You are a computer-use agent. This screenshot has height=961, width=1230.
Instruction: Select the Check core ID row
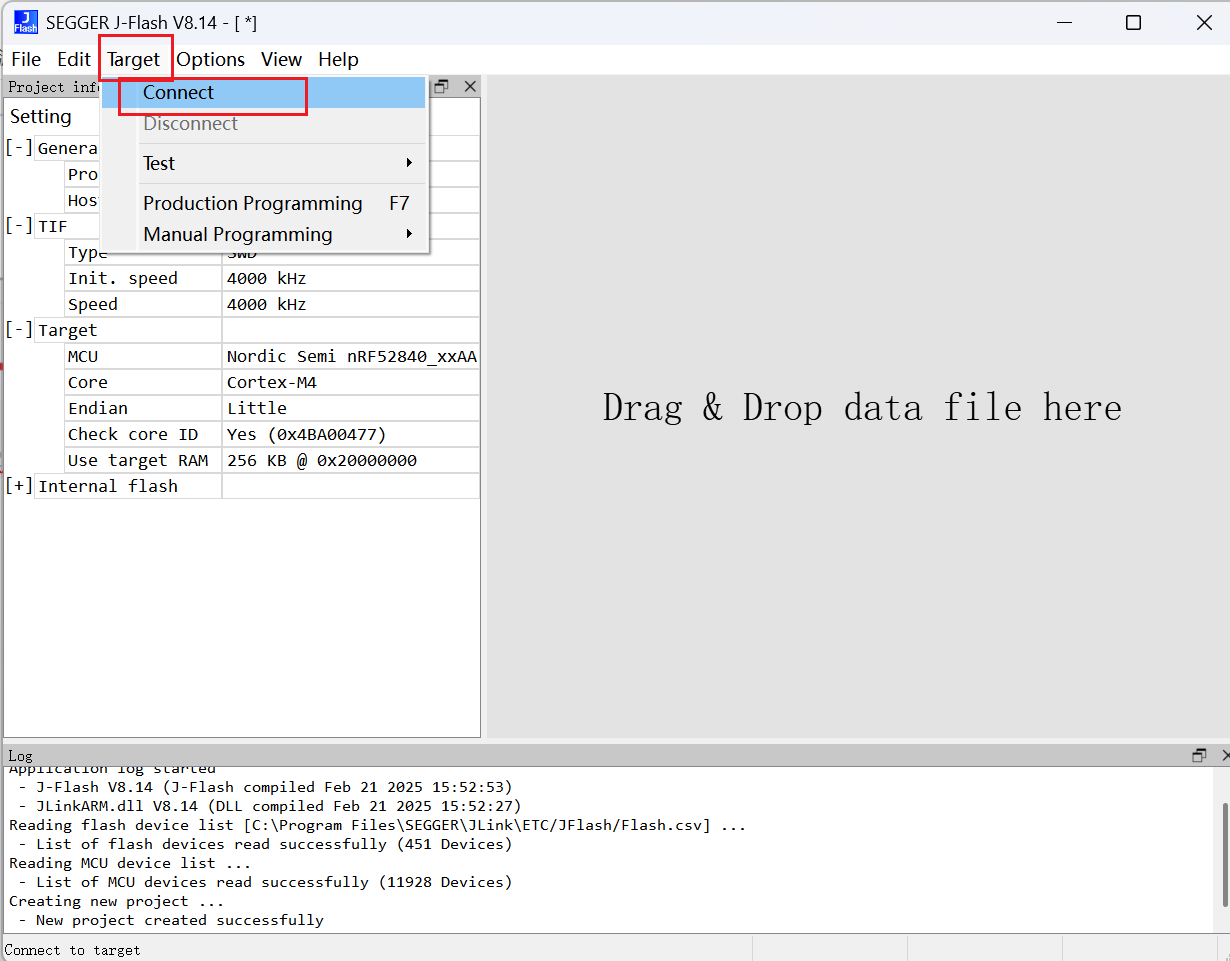(272, 434)
